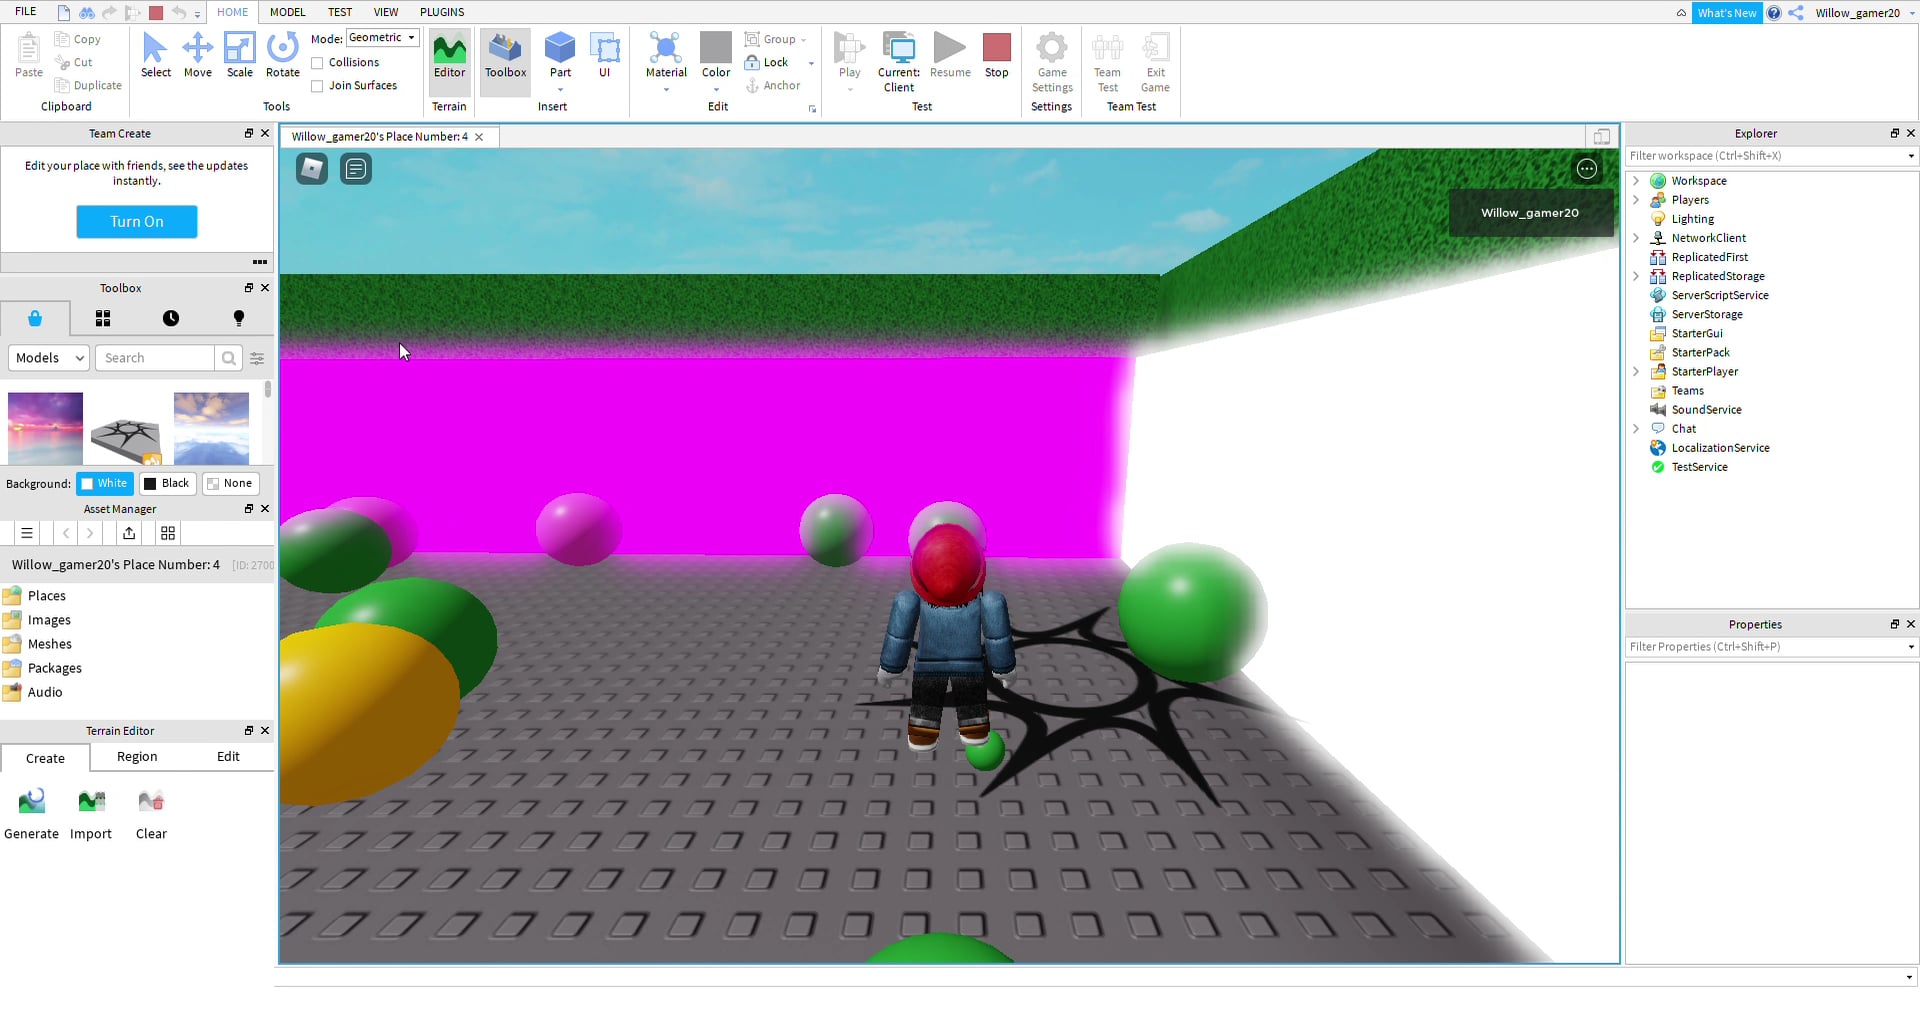Switch to the Region tab in Terrain Editor
Screen dimensions: 1920x1020
coord(137,757)
